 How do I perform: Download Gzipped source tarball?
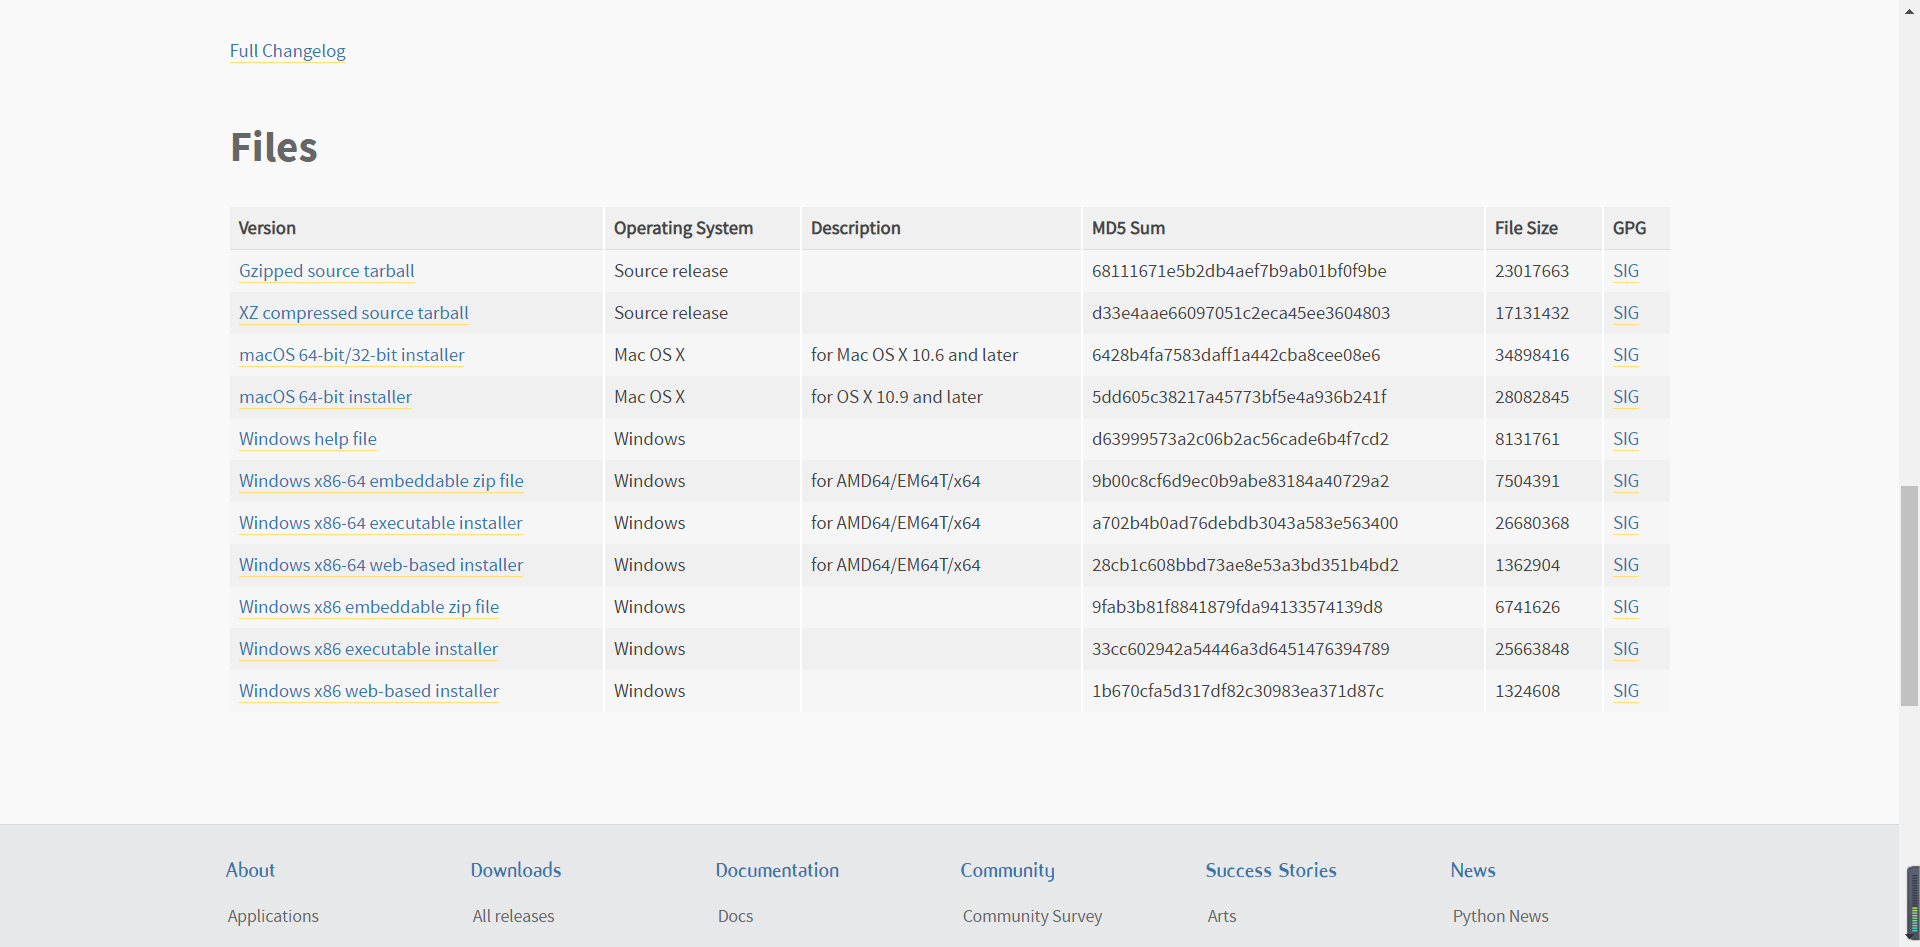point(326,271)
